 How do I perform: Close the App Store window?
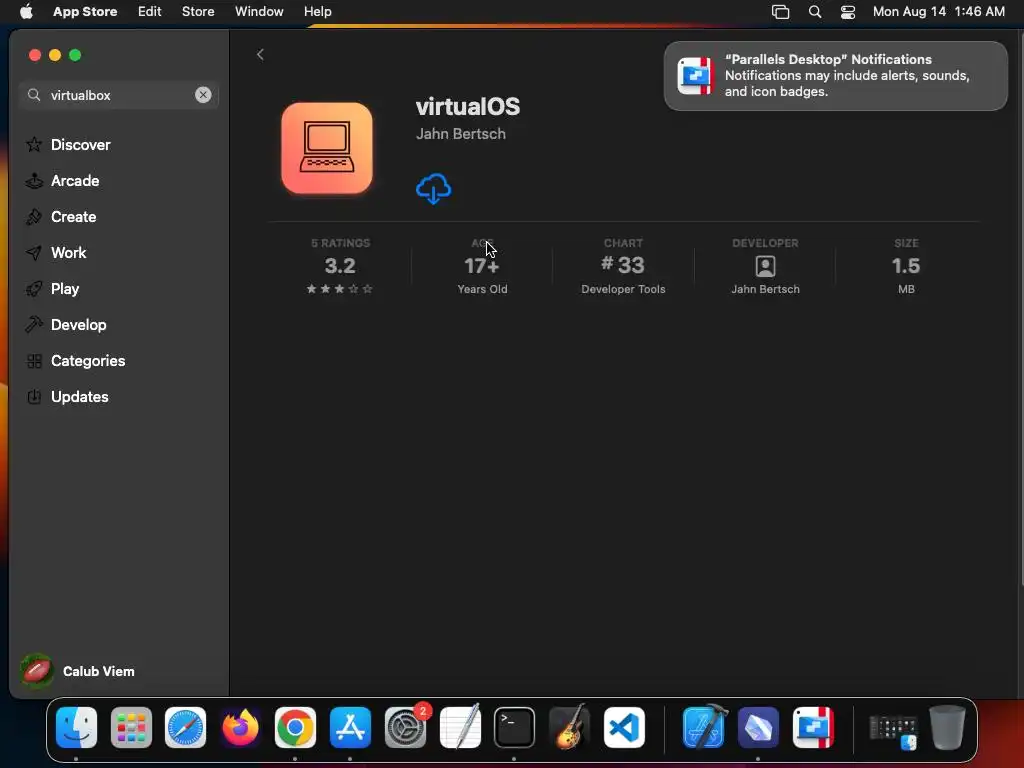pos(35,55)
